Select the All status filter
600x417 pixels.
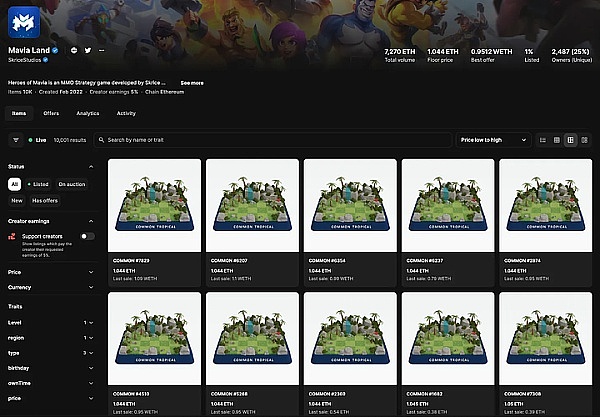pyautogui.click(x=14, y=184)
